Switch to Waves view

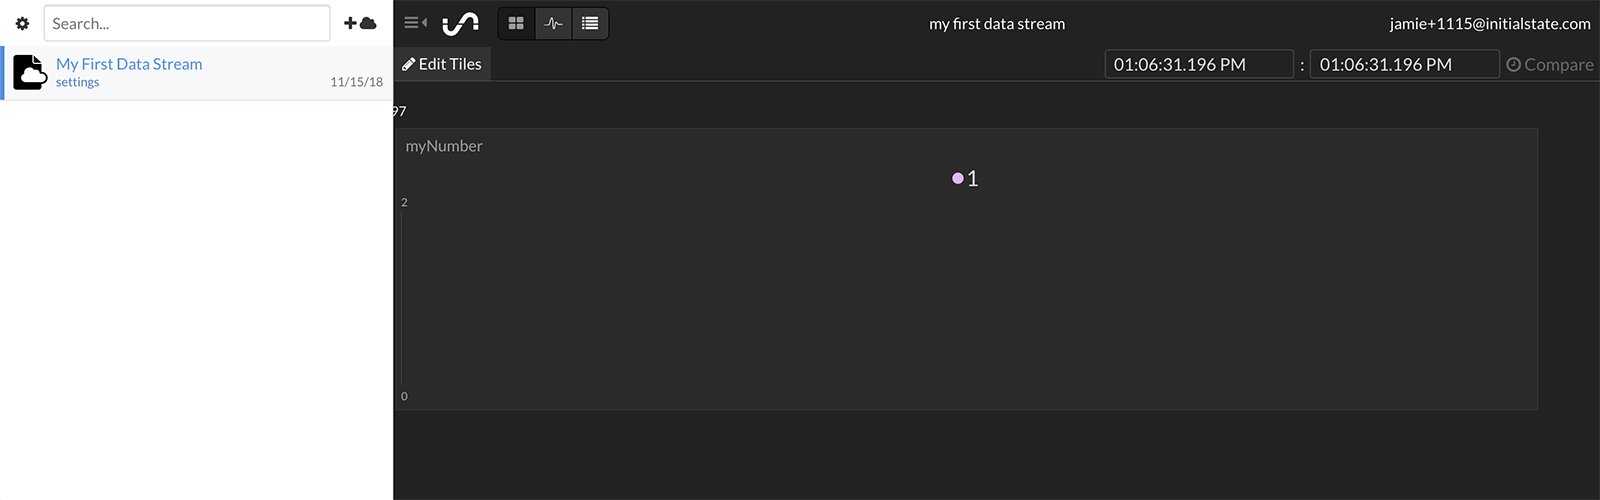point(553,23)
